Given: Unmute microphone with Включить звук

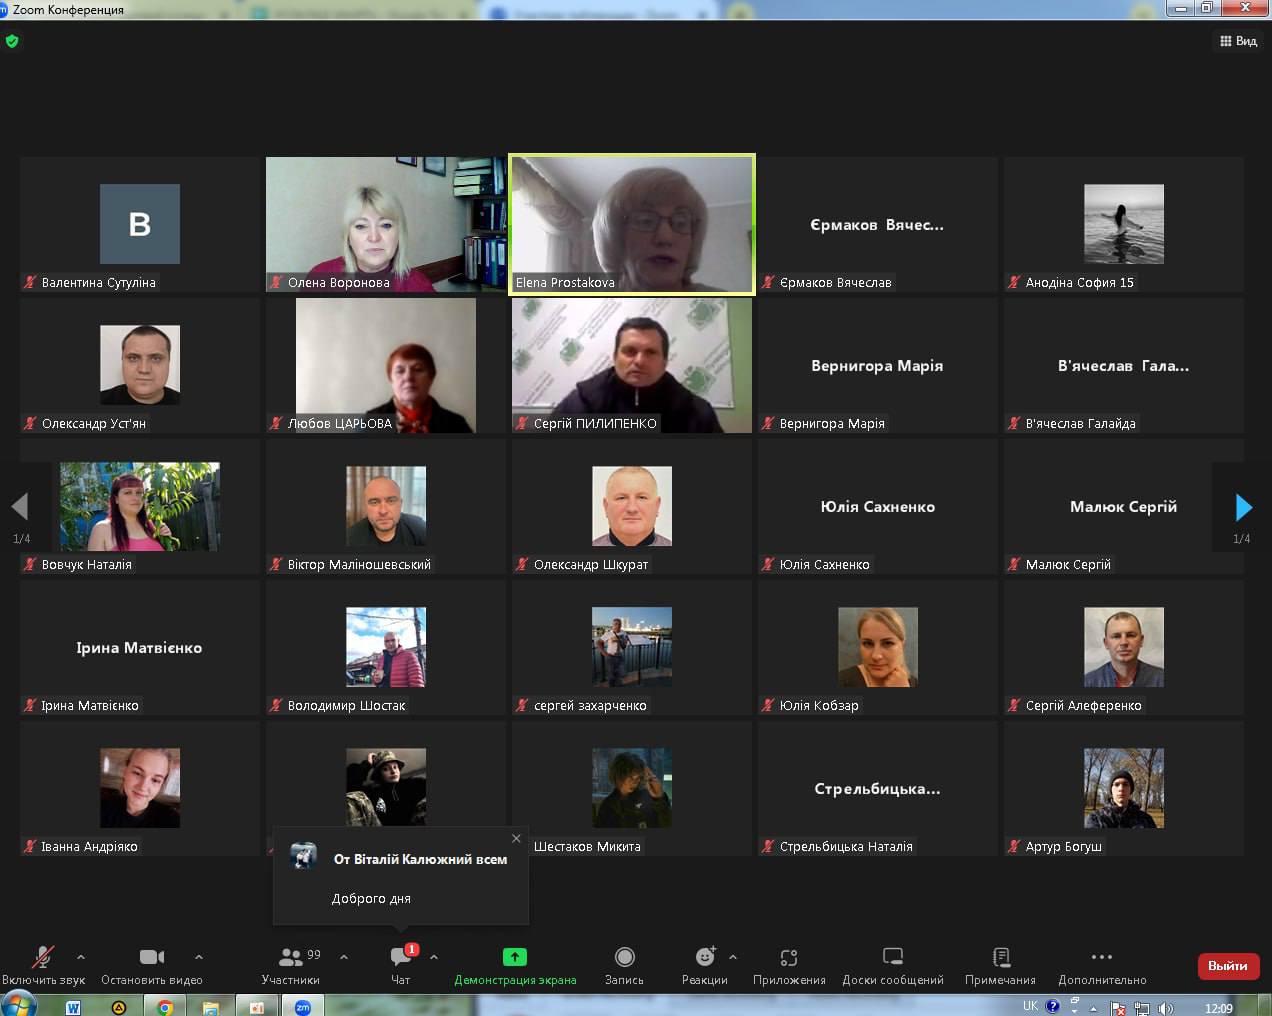Looking at the screenshot, I should click(x=42, y=963).
